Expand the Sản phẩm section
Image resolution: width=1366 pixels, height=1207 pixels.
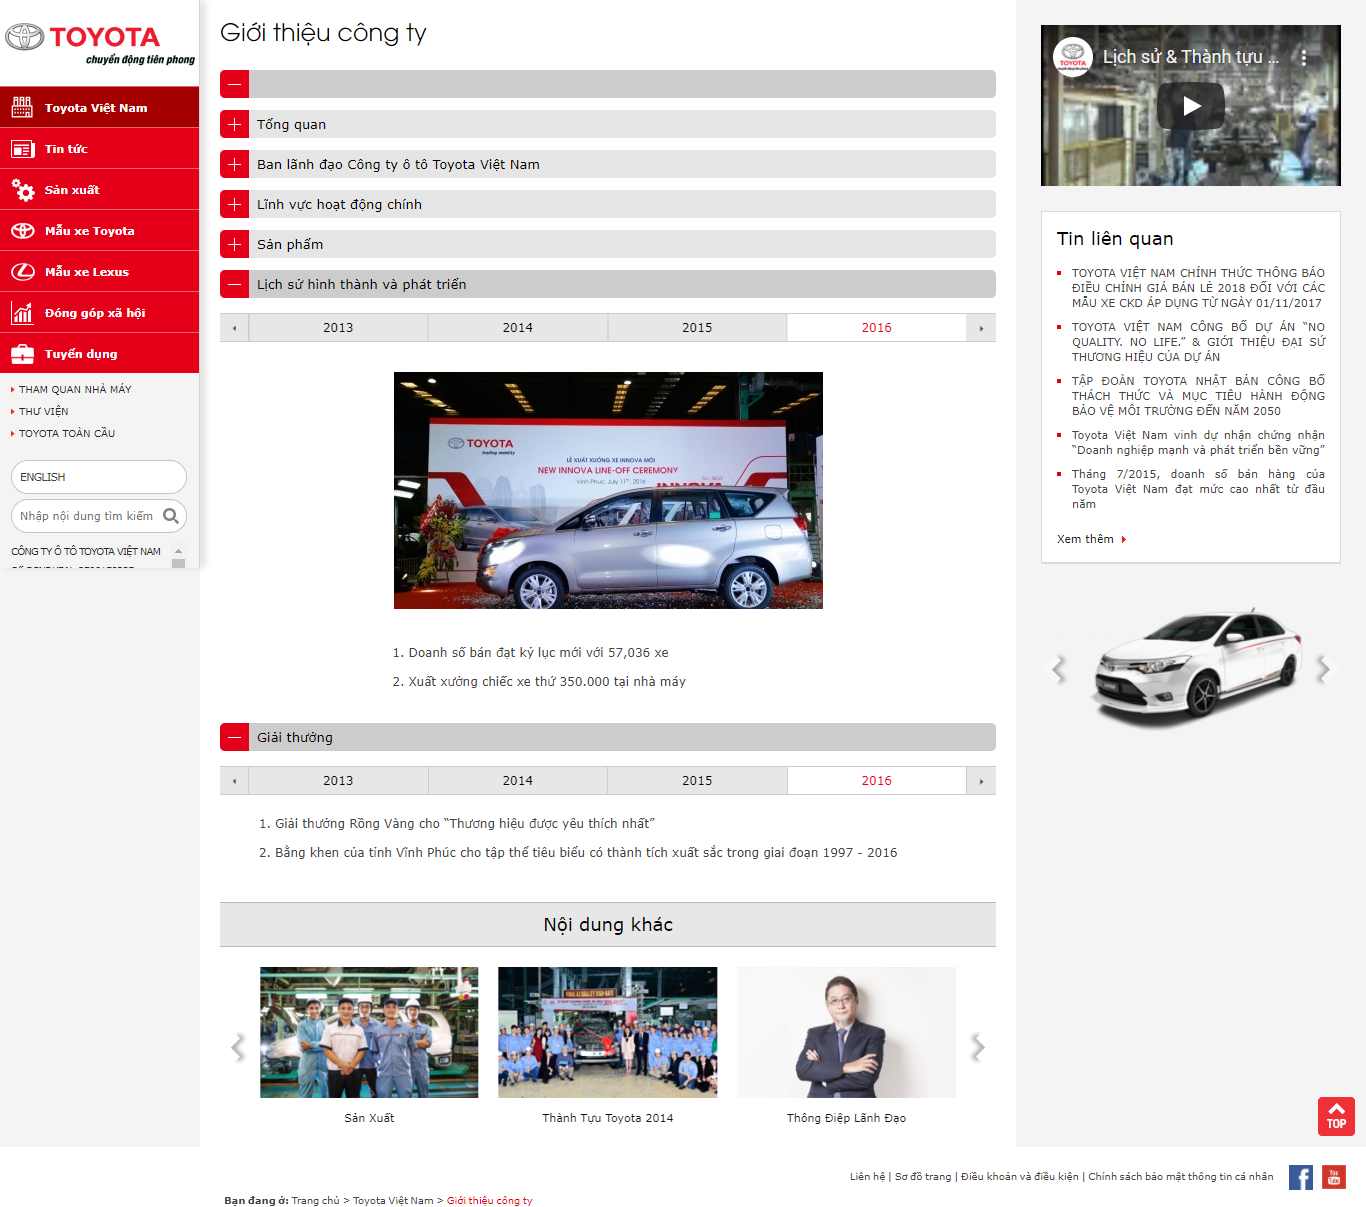coord(234,244)
